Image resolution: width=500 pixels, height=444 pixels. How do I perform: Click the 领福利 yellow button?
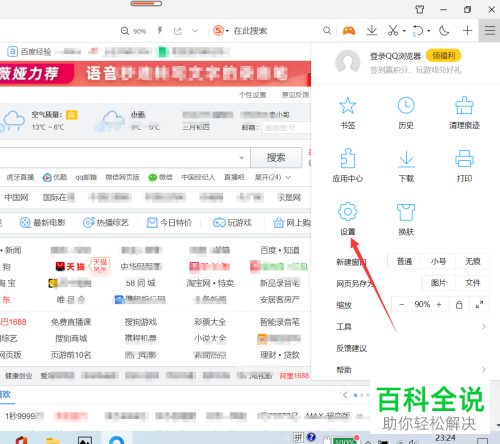pos(443,55)
